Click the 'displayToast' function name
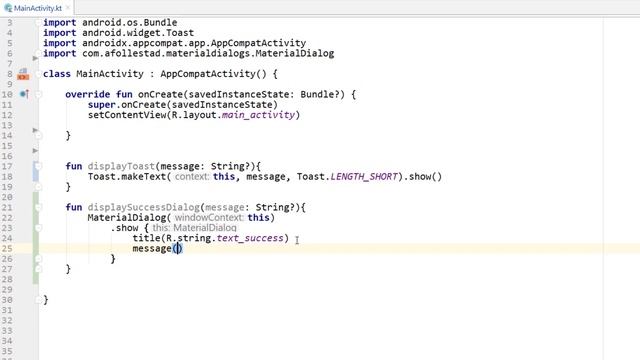 pos(121,166)
